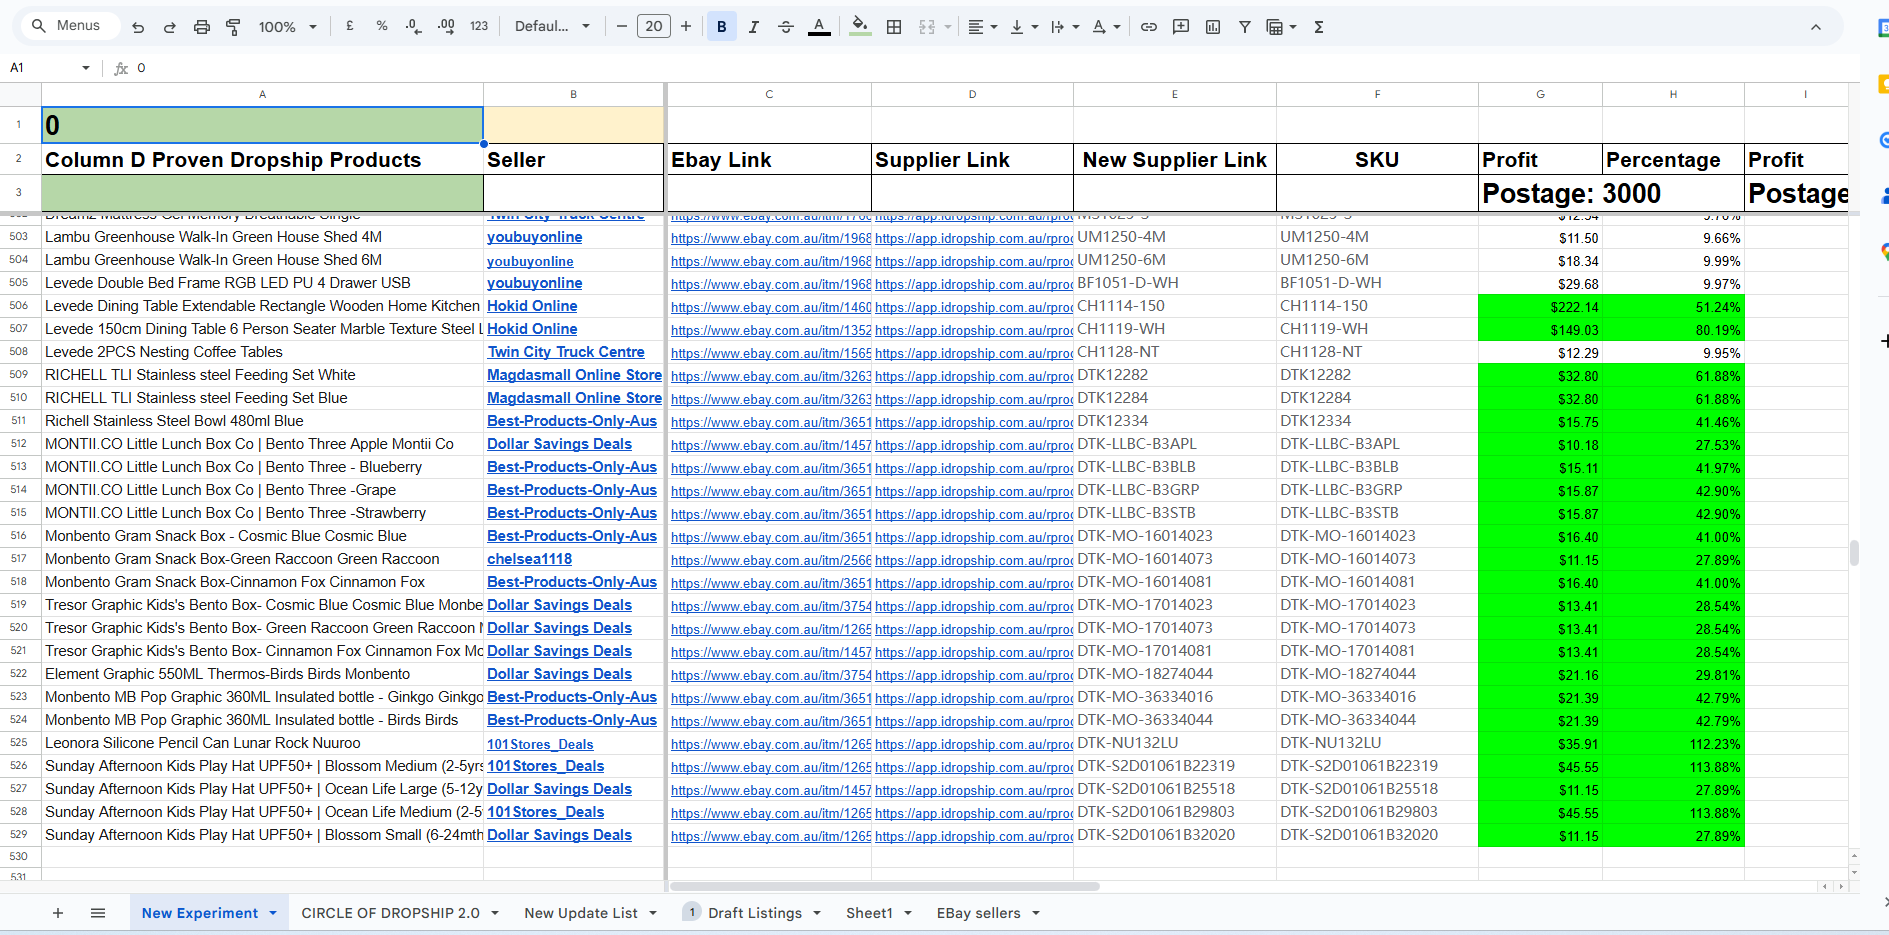Click the Functions sigma icon

[x=1319, y=27]
